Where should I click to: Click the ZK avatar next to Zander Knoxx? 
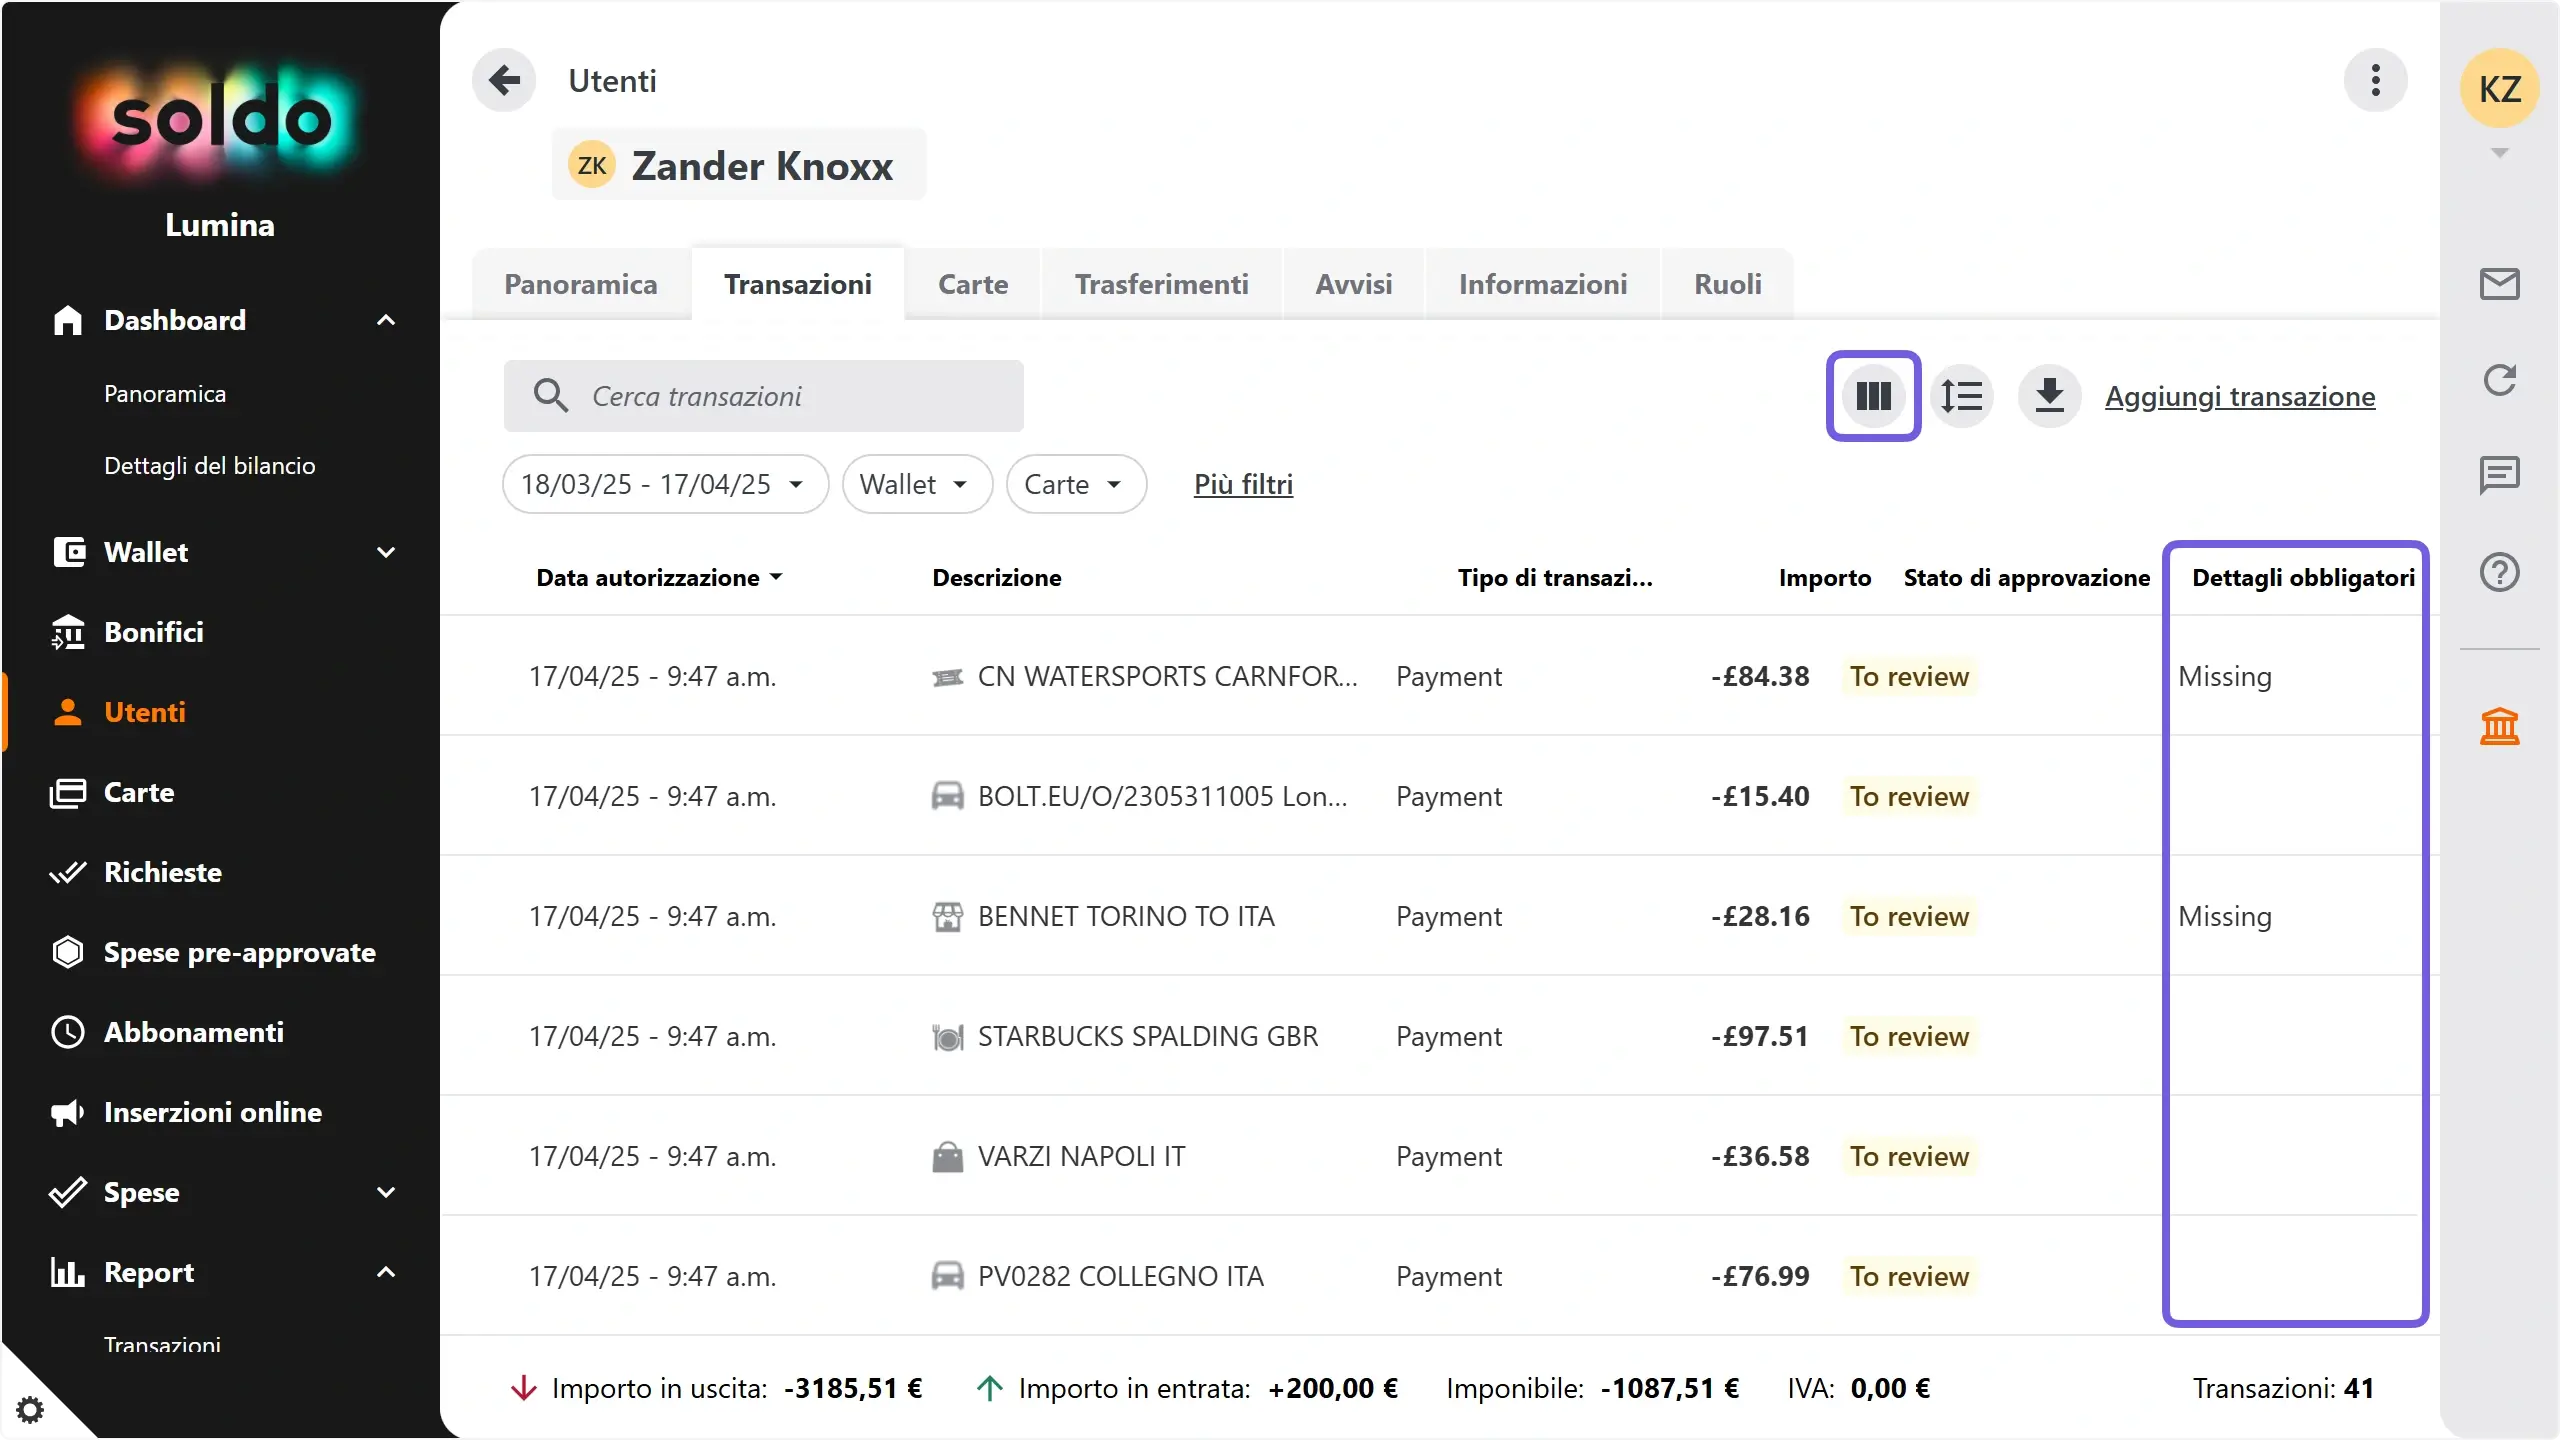click(592, 165)
